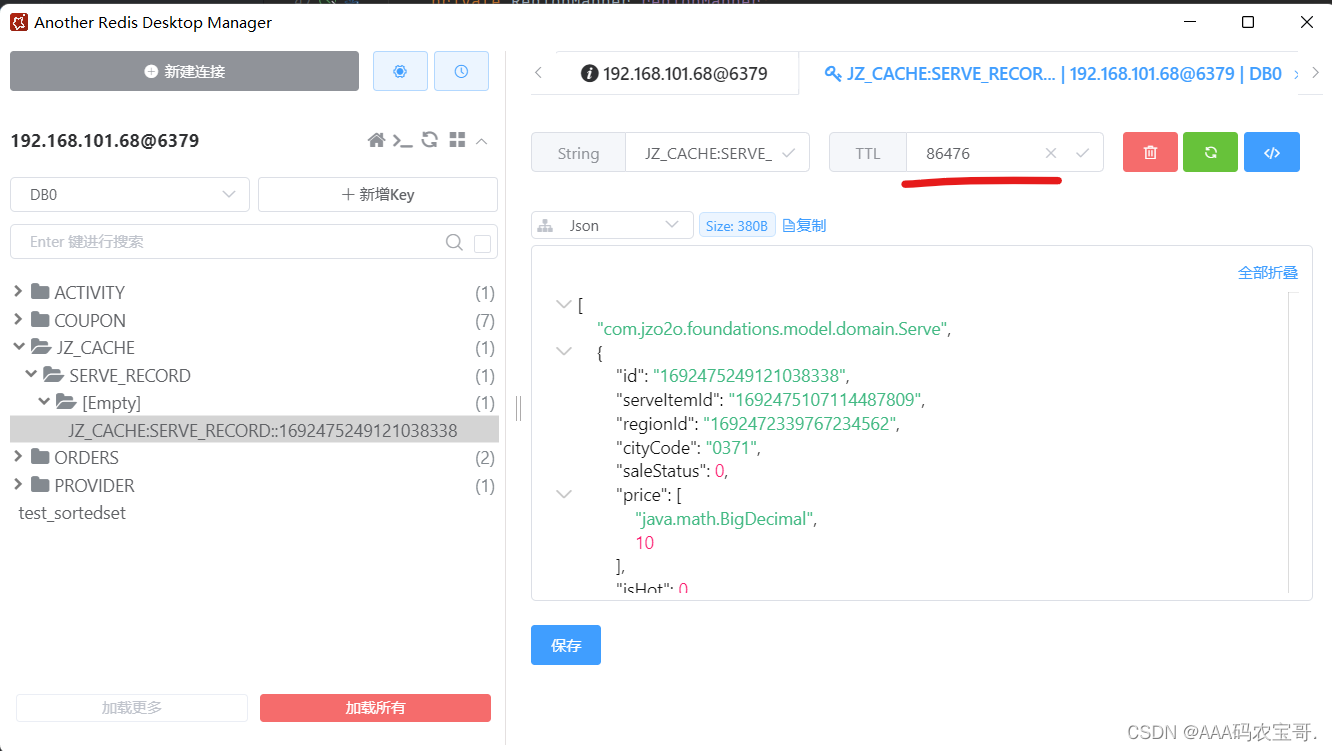
Task: Click the id value "1692475249121038338"
Action: (750, 376)
